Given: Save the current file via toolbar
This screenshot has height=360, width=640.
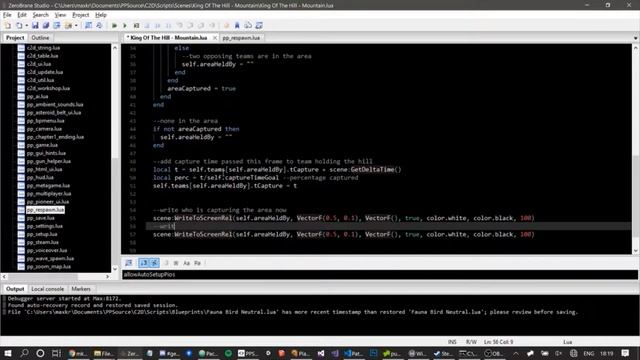Looking at the screenshot, I should [x=35, y=26].
